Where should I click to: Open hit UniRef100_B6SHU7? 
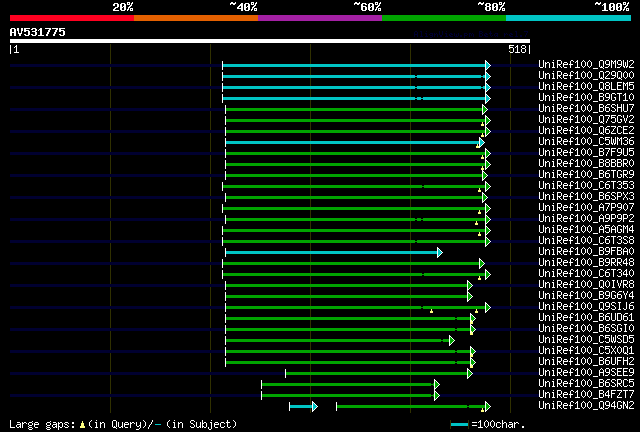click(x=586, y=109)
